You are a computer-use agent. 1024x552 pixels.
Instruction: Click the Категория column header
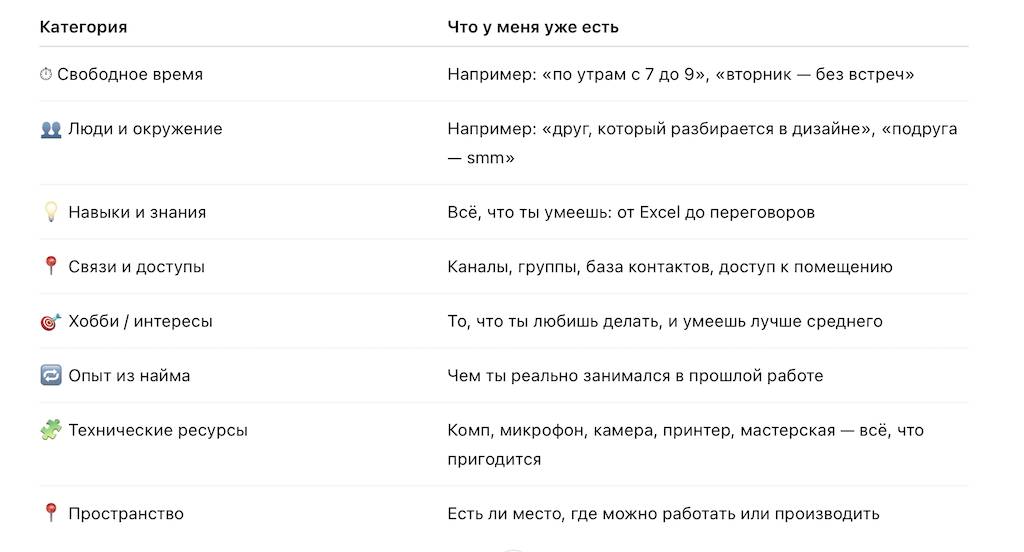point(83,27)
